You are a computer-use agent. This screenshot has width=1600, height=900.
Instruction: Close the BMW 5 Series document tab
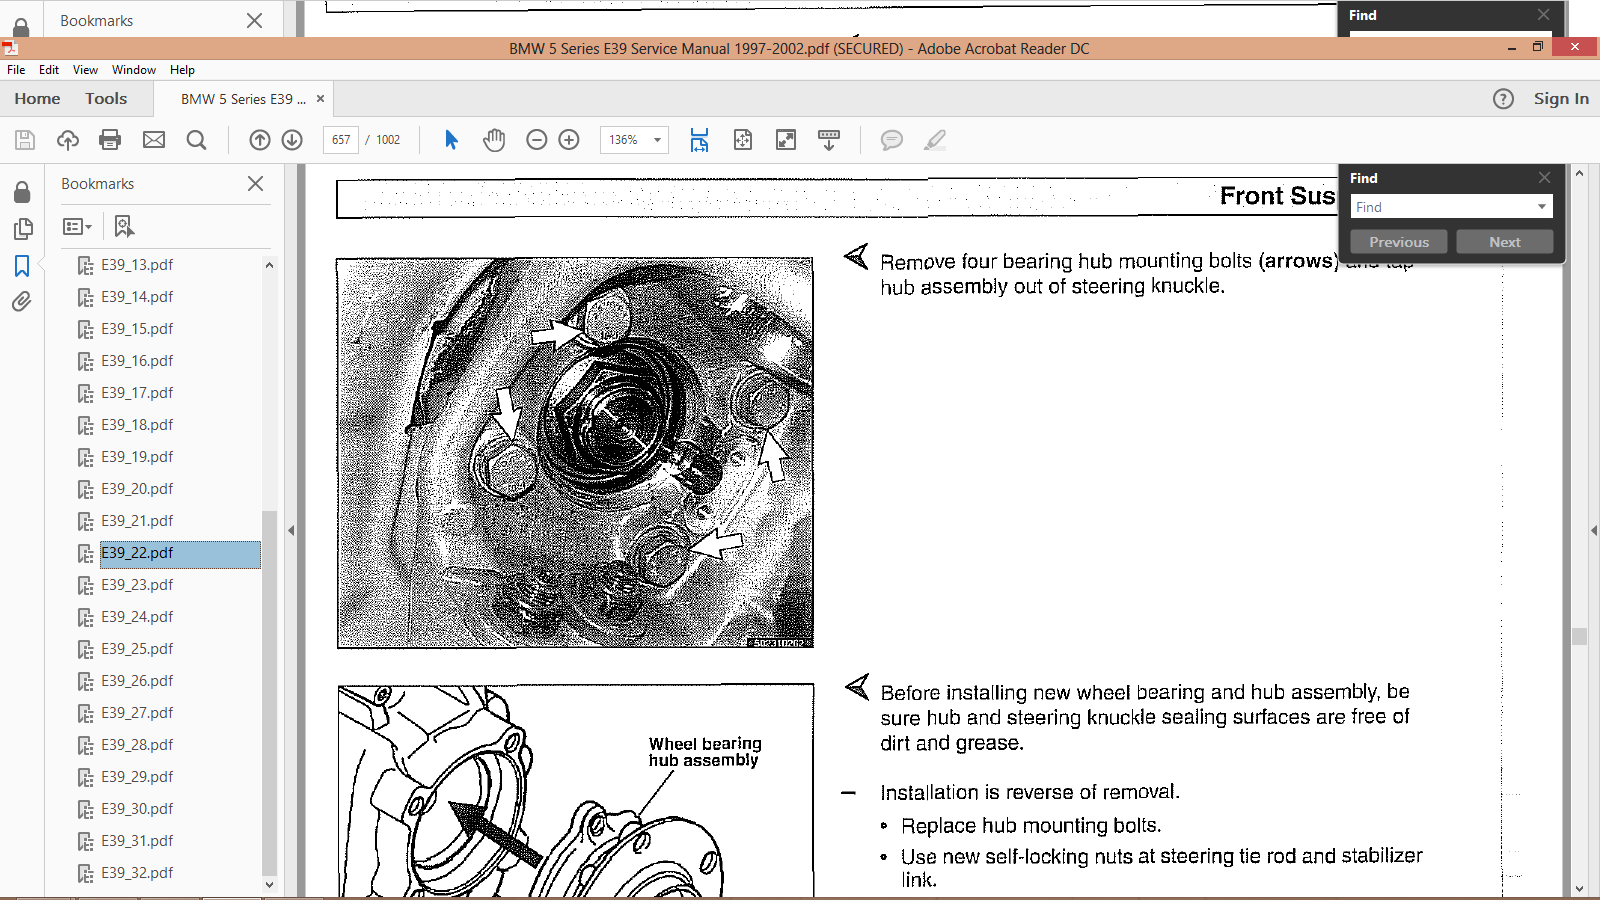click(x=320, y=99)
